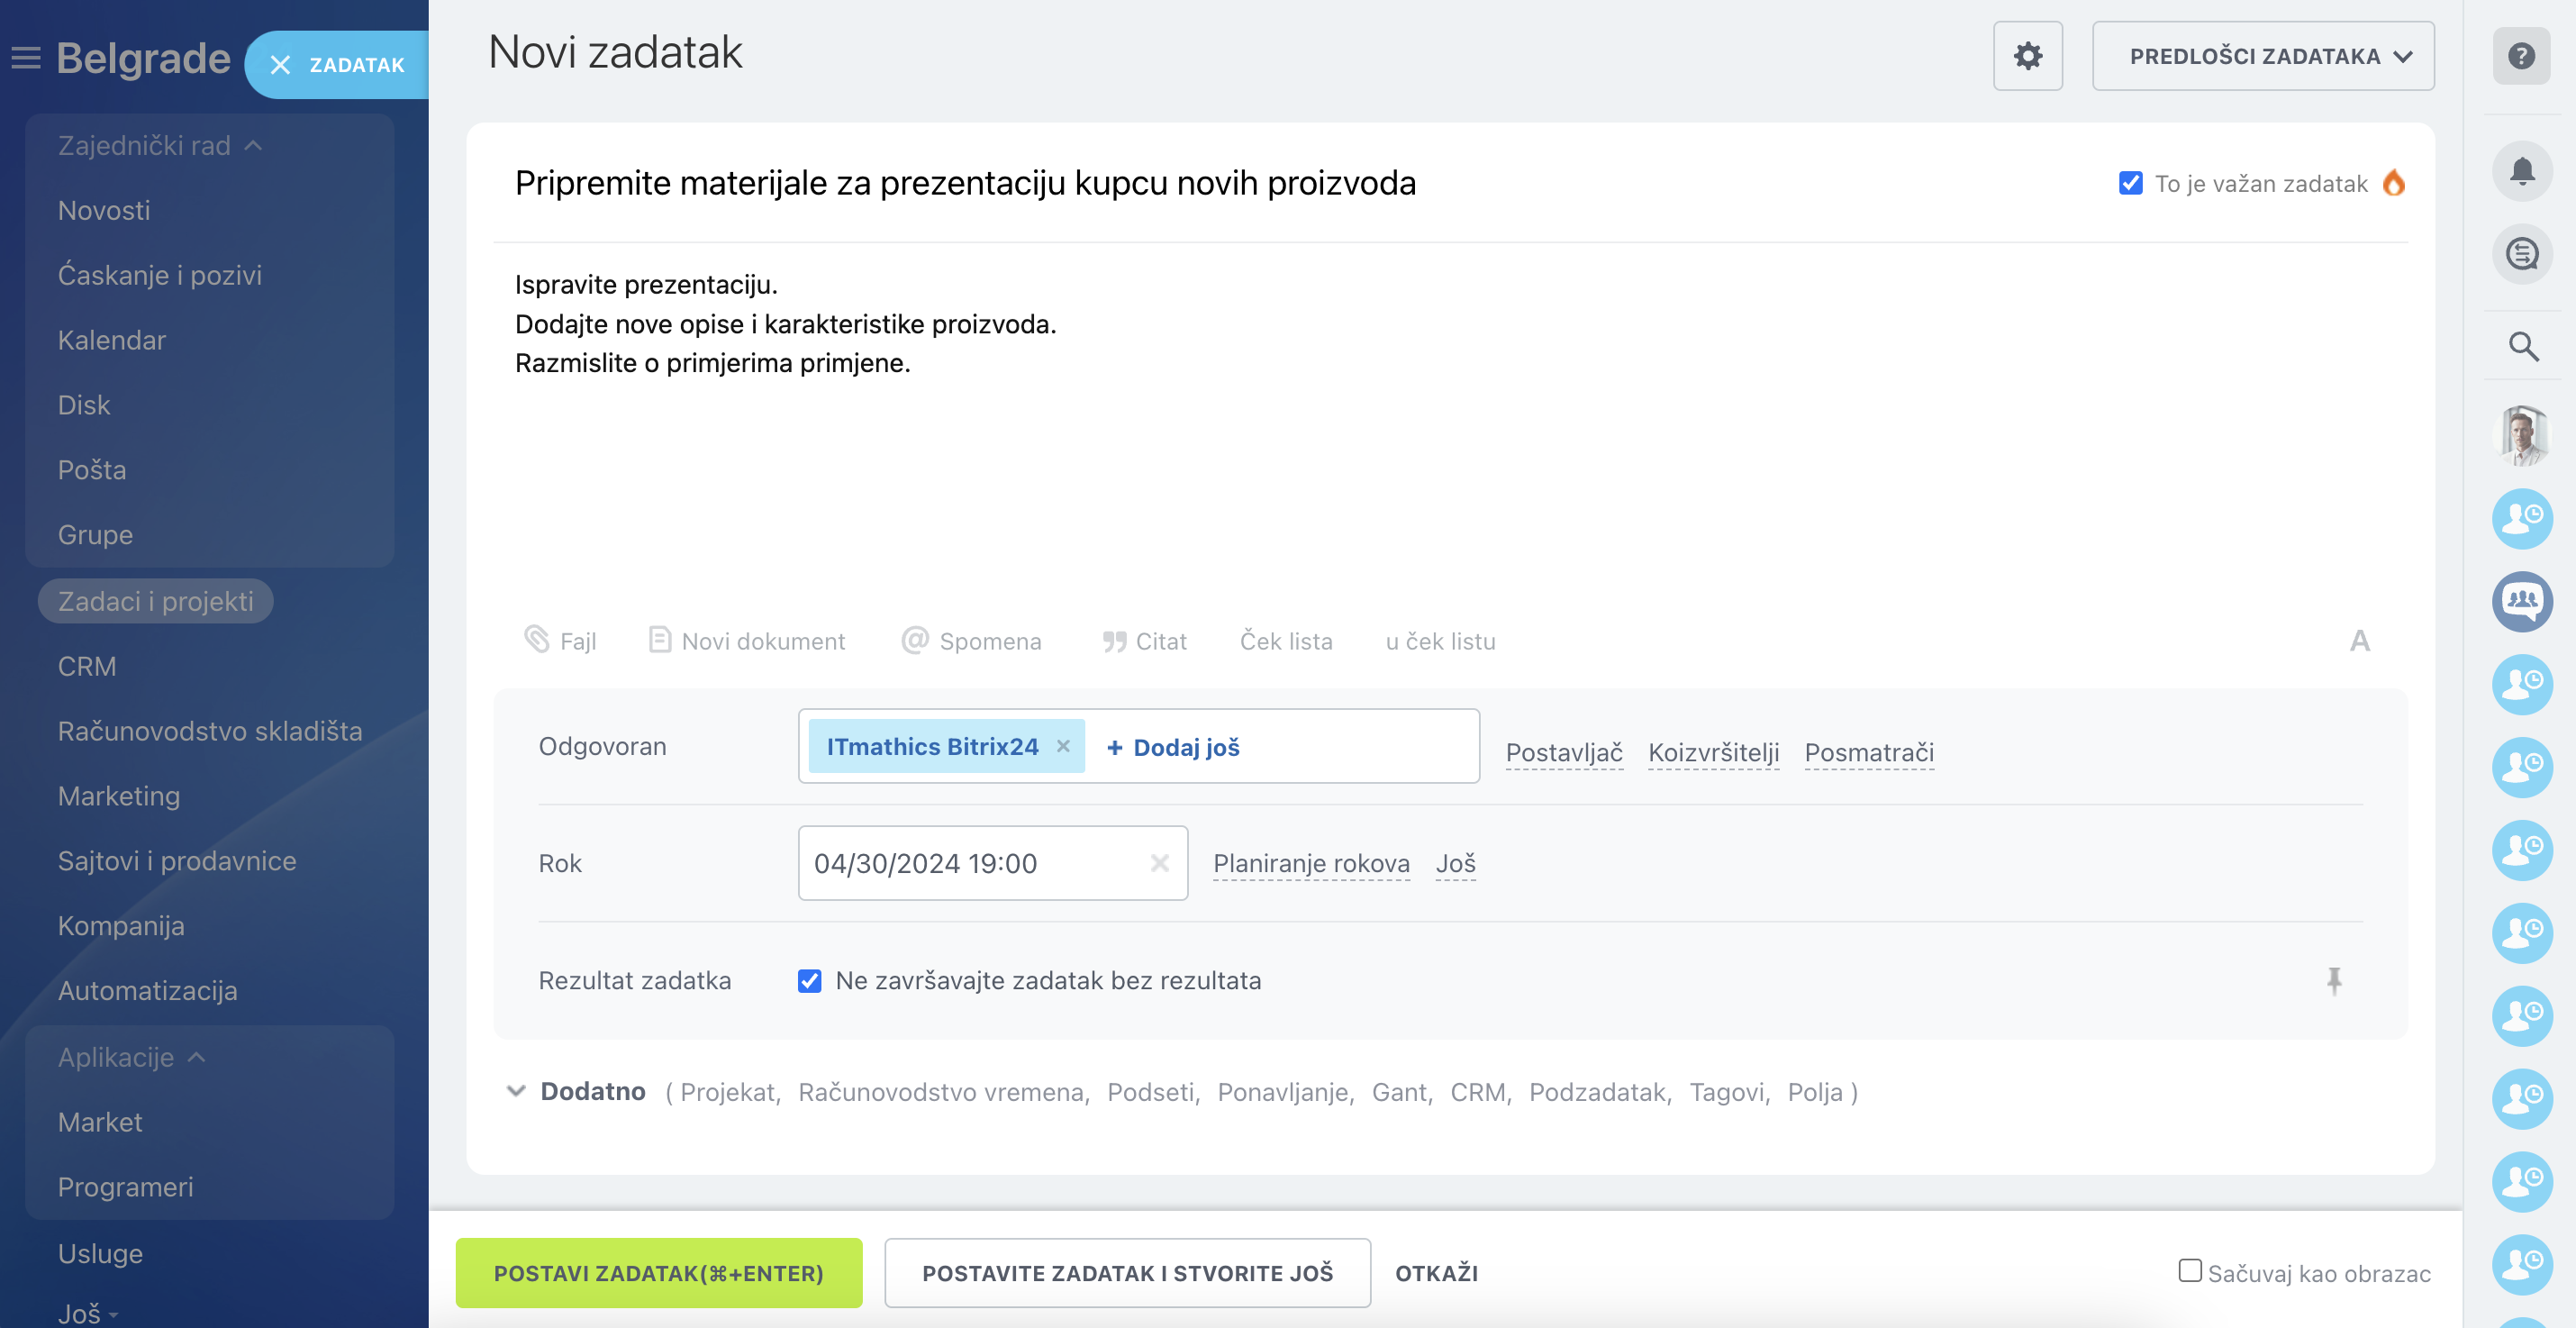Close the ZADATAK slider tab
This screenshot has width=2576, height=1328.
click(x=280, y=65)
